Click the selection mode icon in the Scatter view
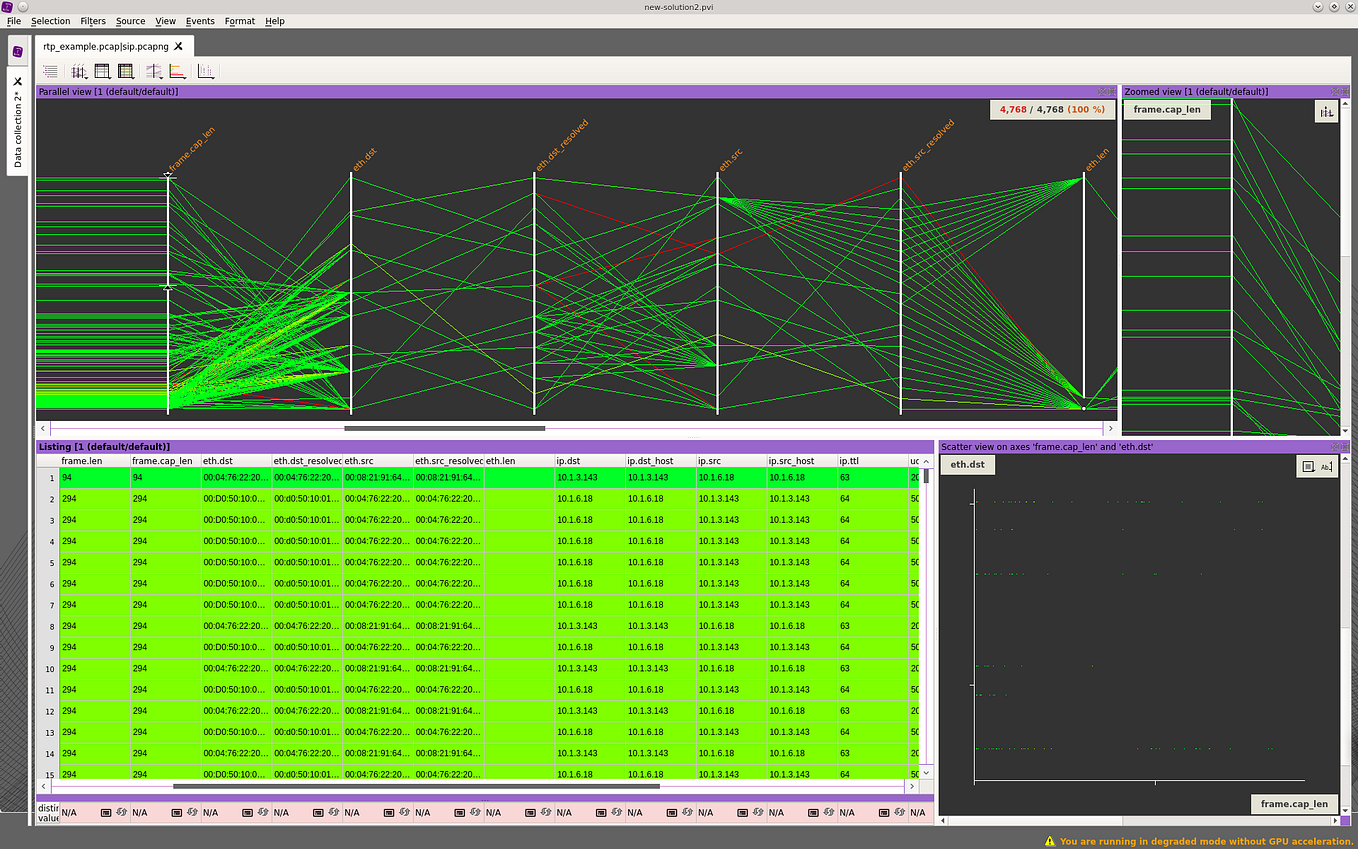The width and height of the screenshot is (1358, 849). click(x=1308, y=466)
